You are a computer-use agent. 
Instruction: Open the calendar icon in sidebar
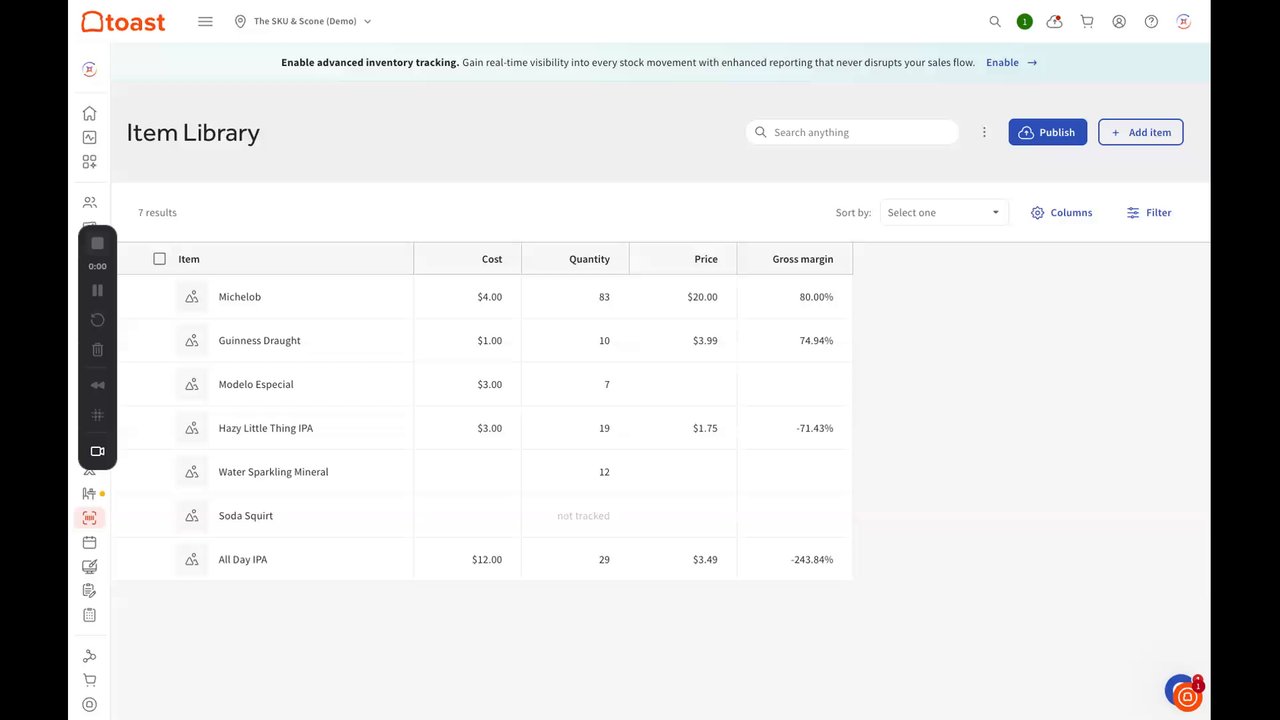pos(89,542)
